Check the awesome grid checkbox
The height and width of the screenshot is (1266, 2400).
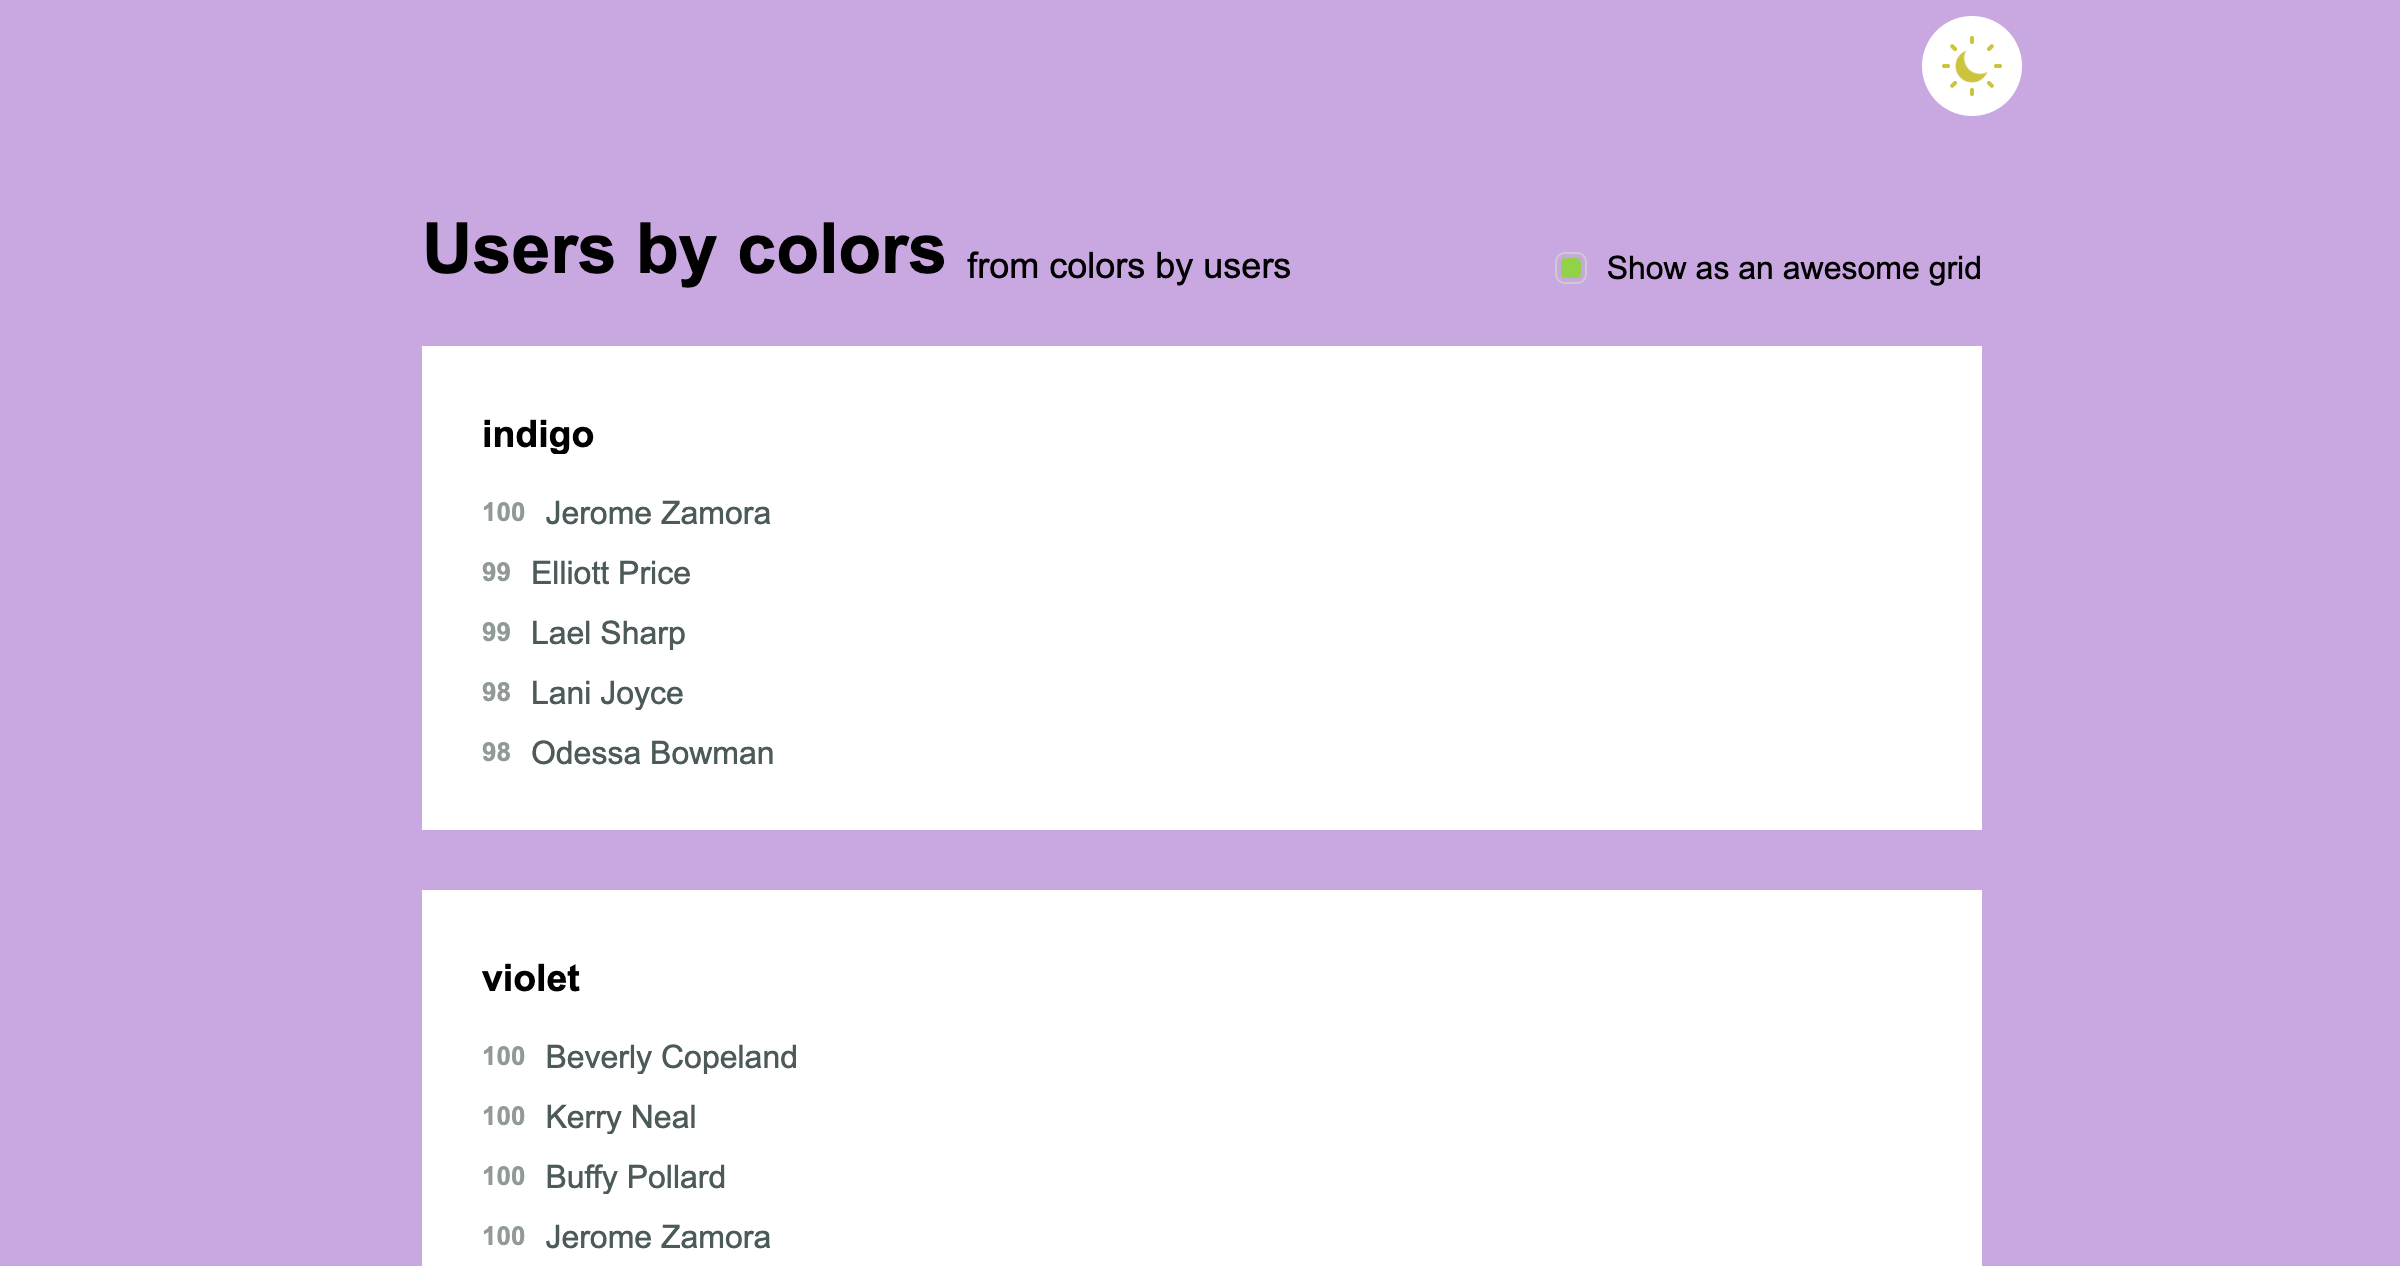click(1571, 268)
